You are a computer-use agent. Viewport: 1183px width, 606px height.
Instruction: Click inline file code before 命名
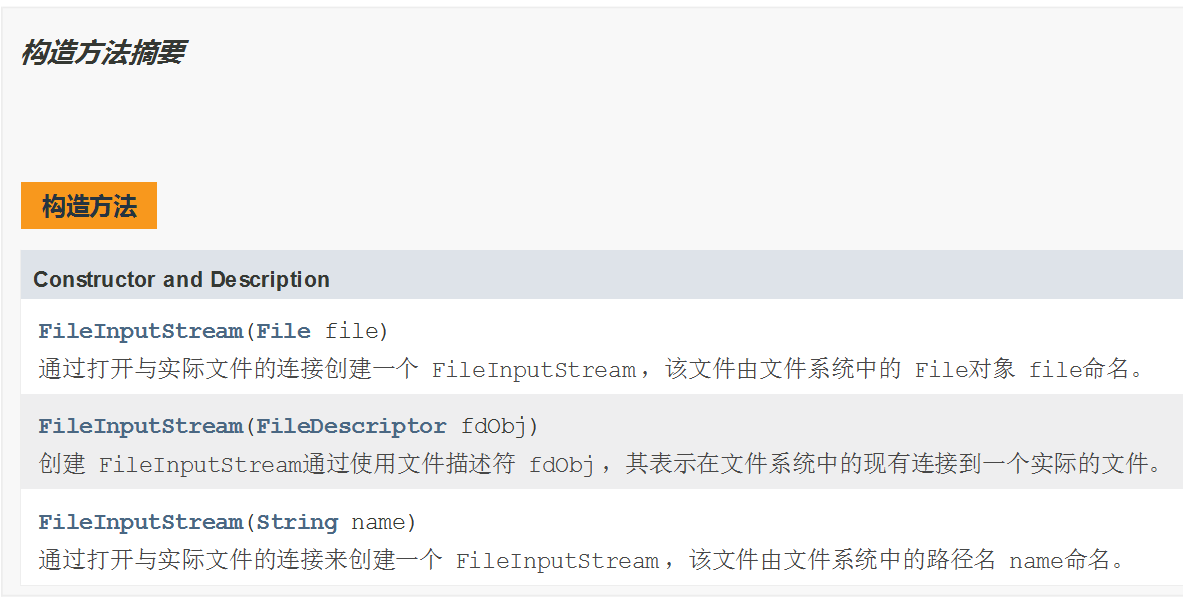coord(1056,370)
